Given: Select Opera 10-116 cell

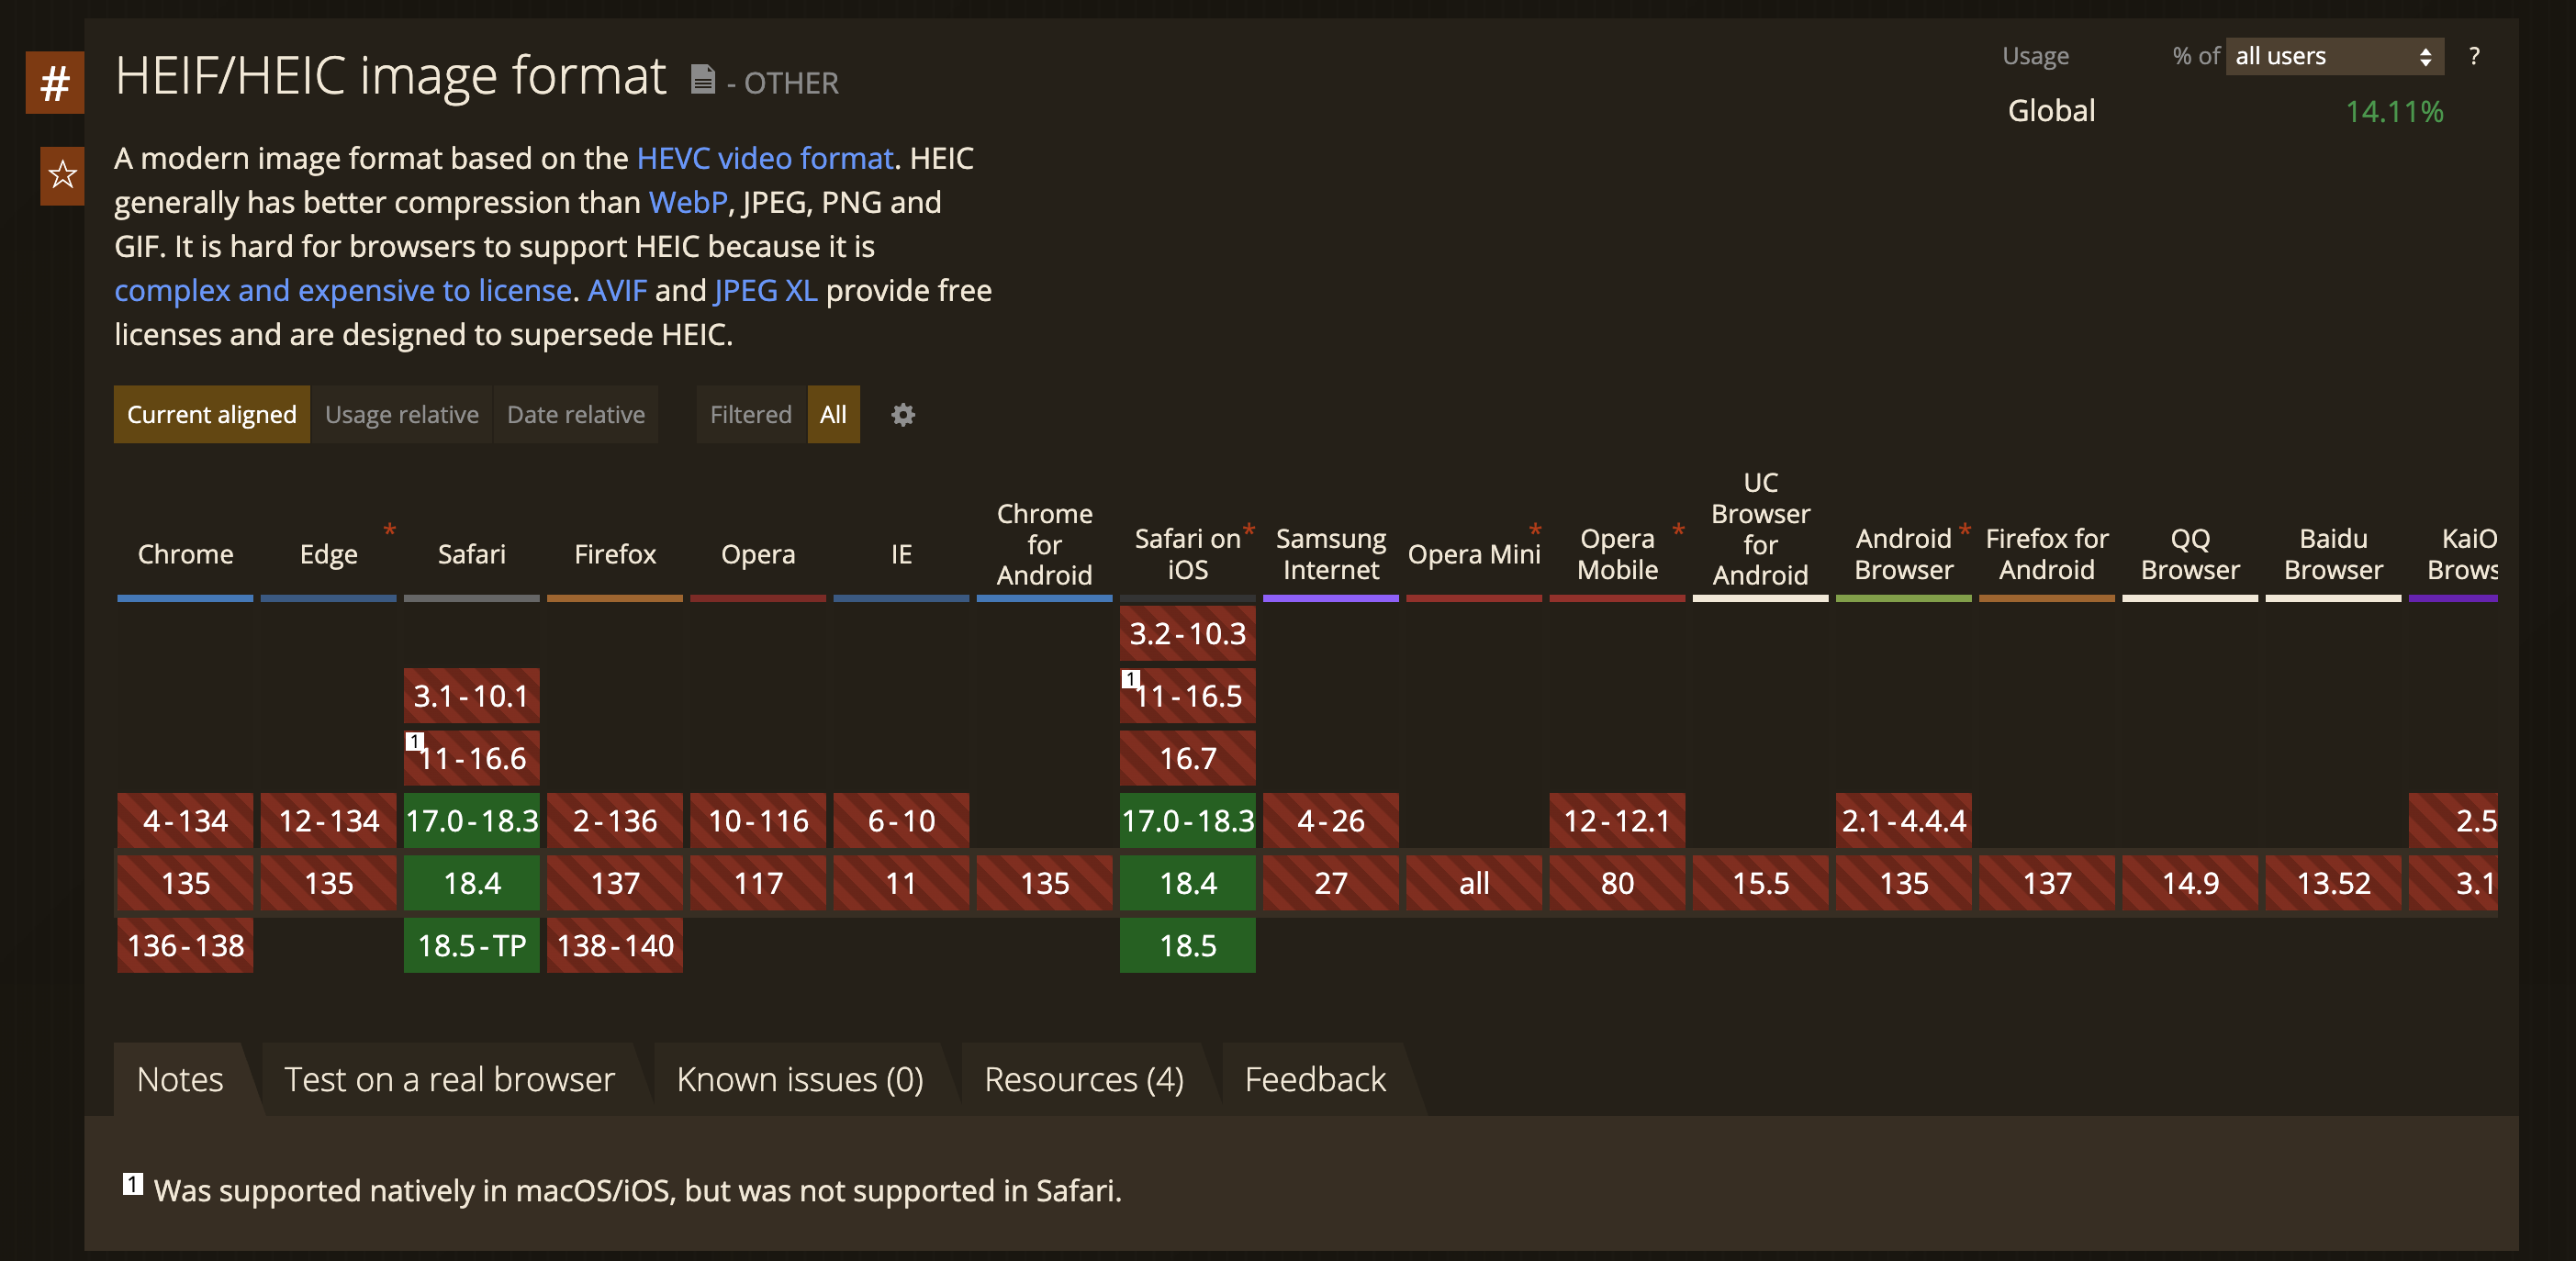Looking at the screenshot, I should click(x=758, y=821).
